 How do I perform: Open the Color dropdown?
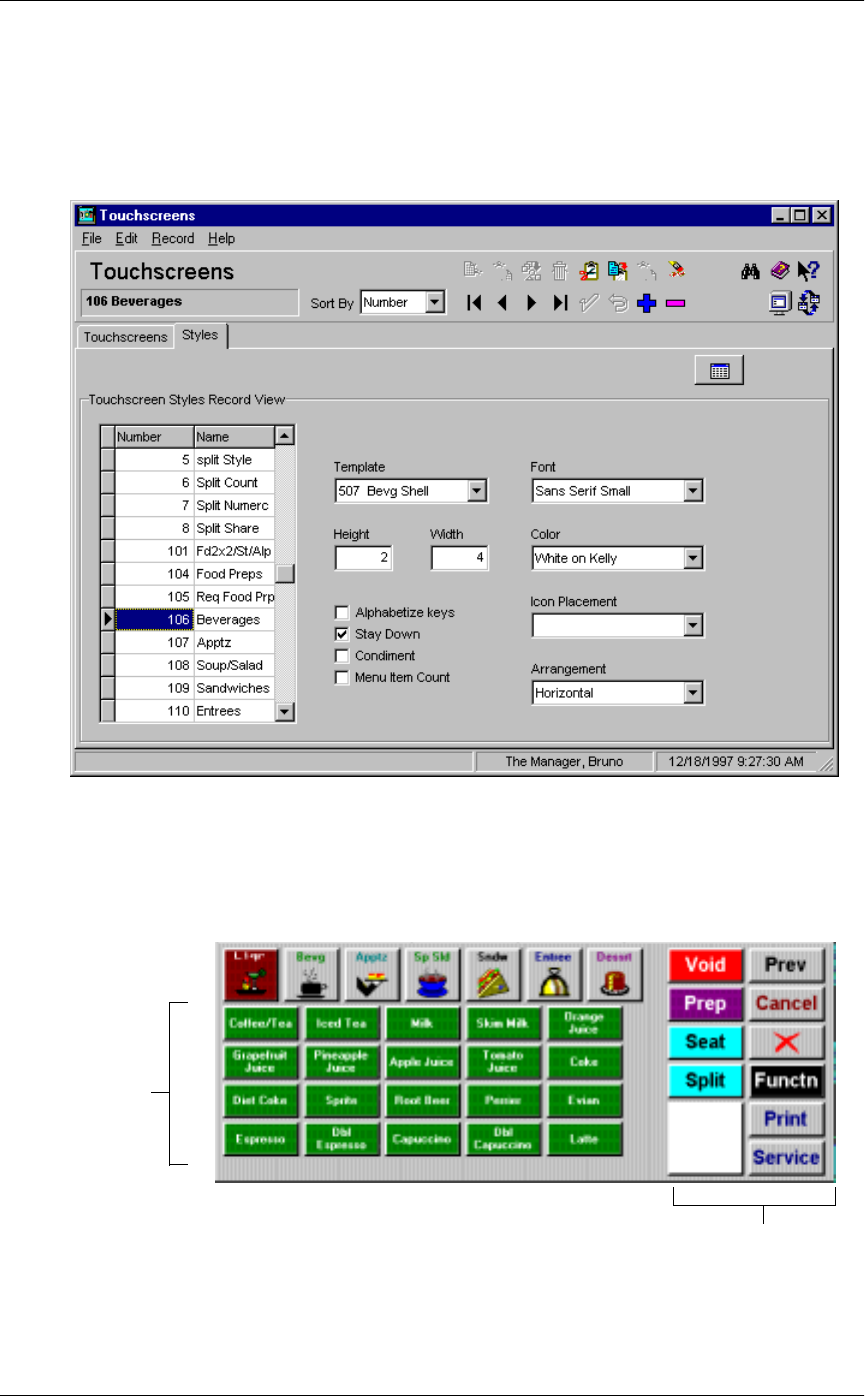[x=694, y=558]
